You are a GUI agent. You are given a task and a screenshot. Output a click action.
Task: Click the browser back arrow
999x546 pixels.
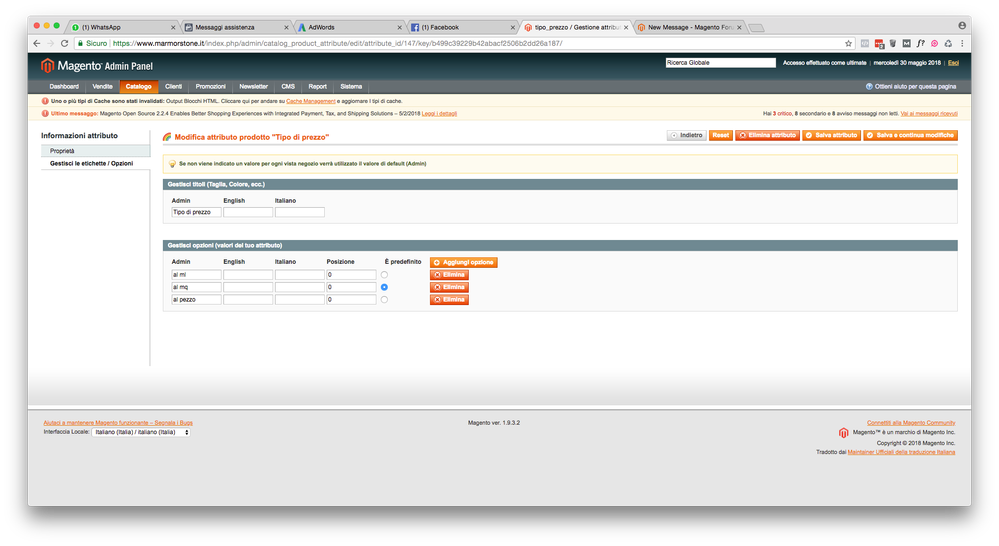(38, 44)
